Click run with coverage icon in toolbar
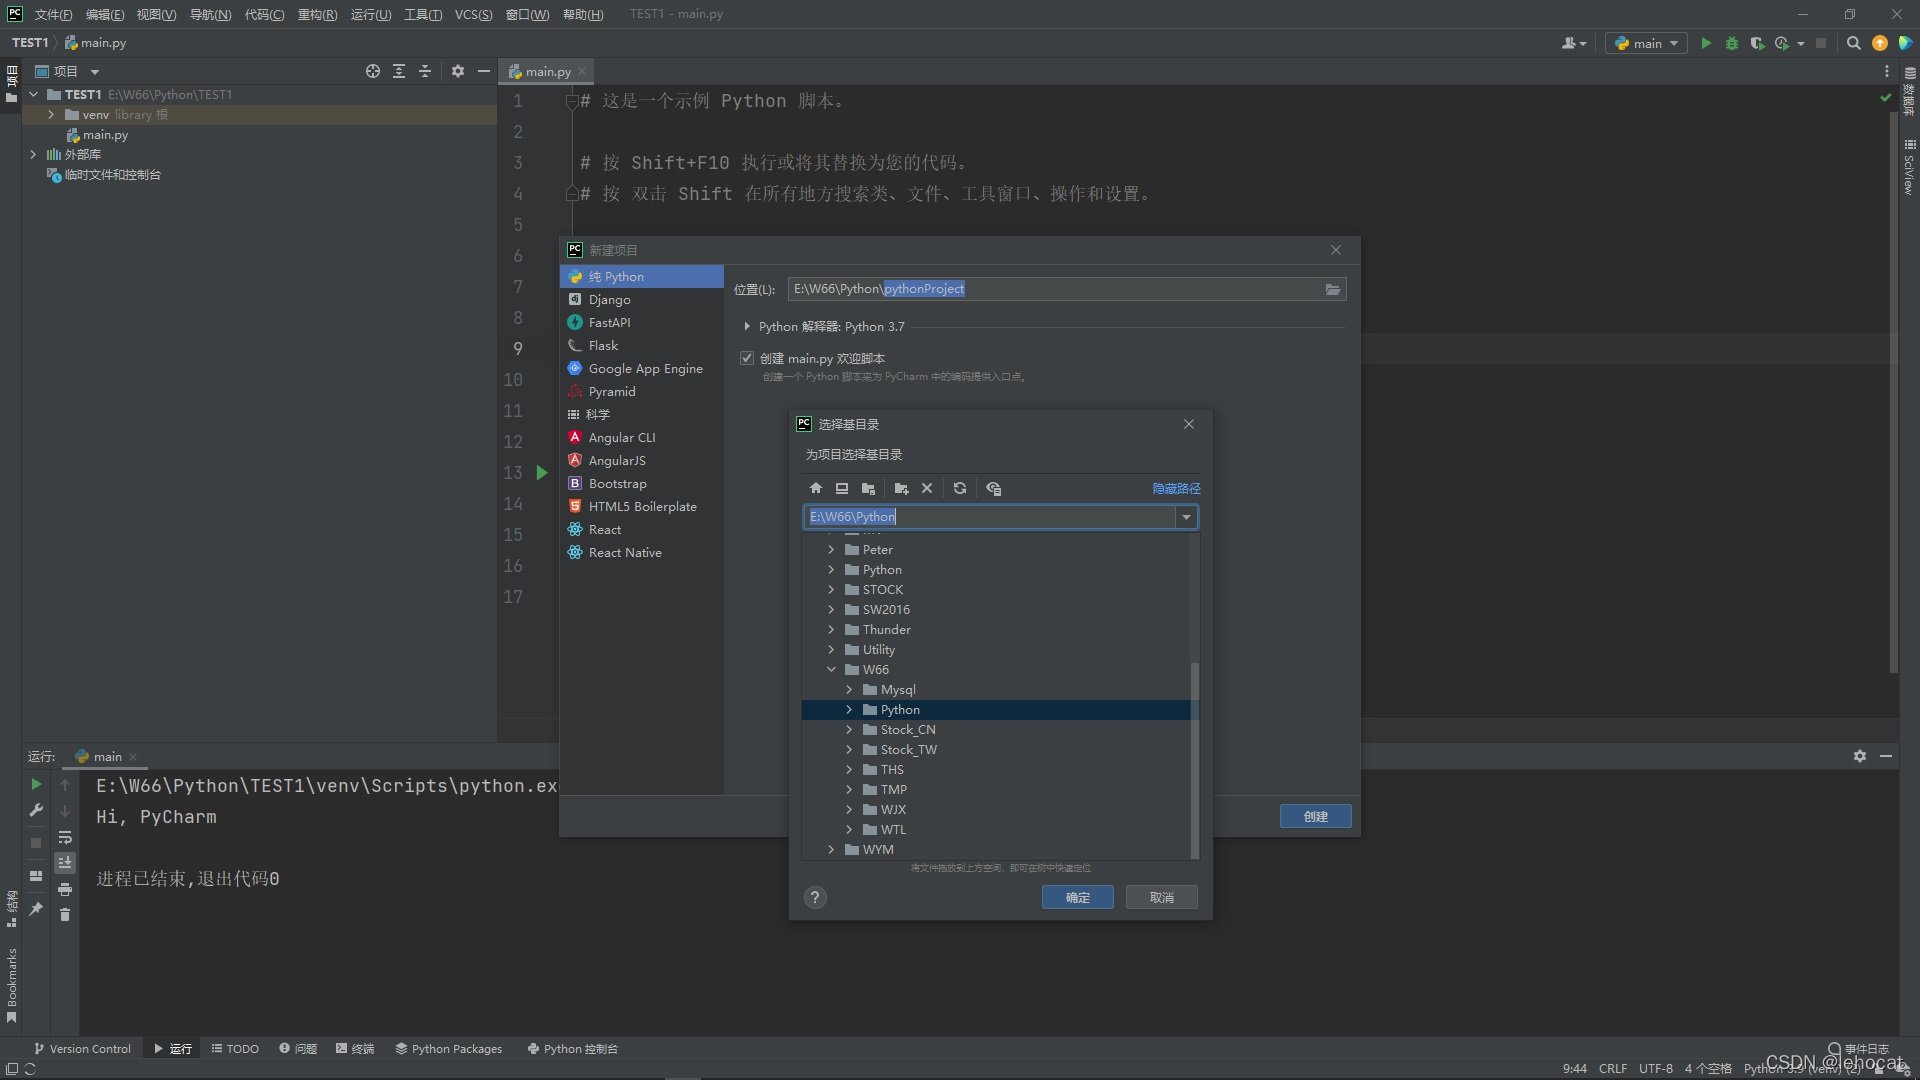This screenshot has width=1920, height=1080. tap(1757, 43)
